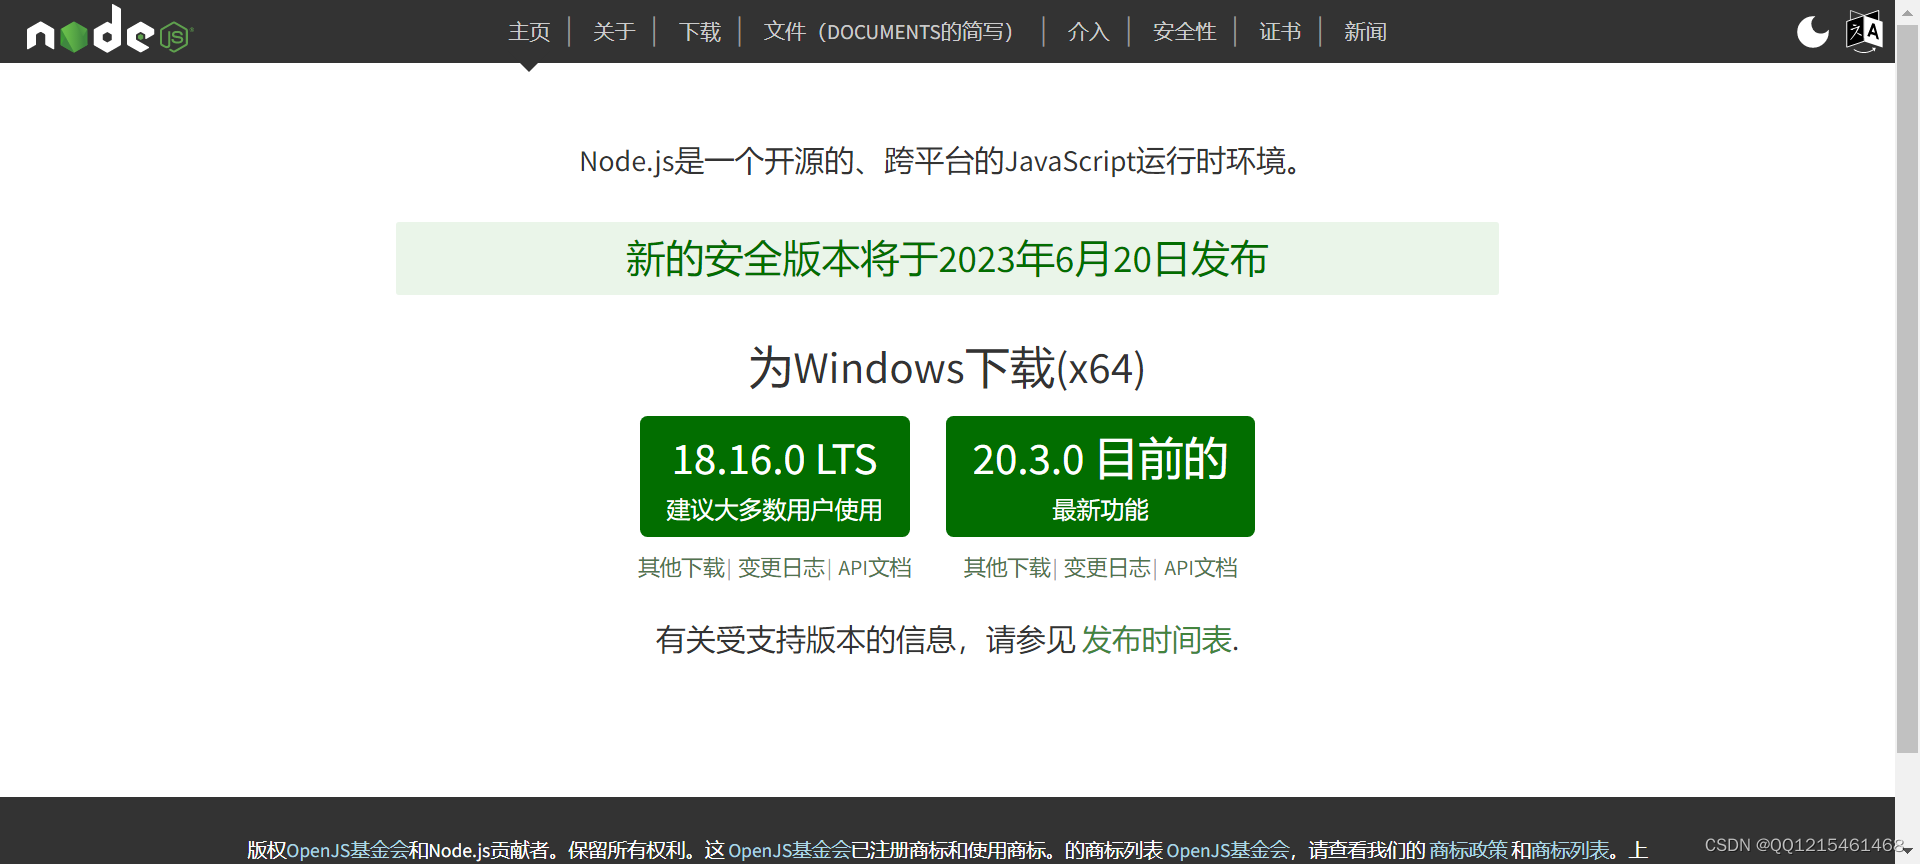The width and height of the screenshot is (1920, 864).
Task: Open the 主页 nav item
Action: (x=529, y=32)
